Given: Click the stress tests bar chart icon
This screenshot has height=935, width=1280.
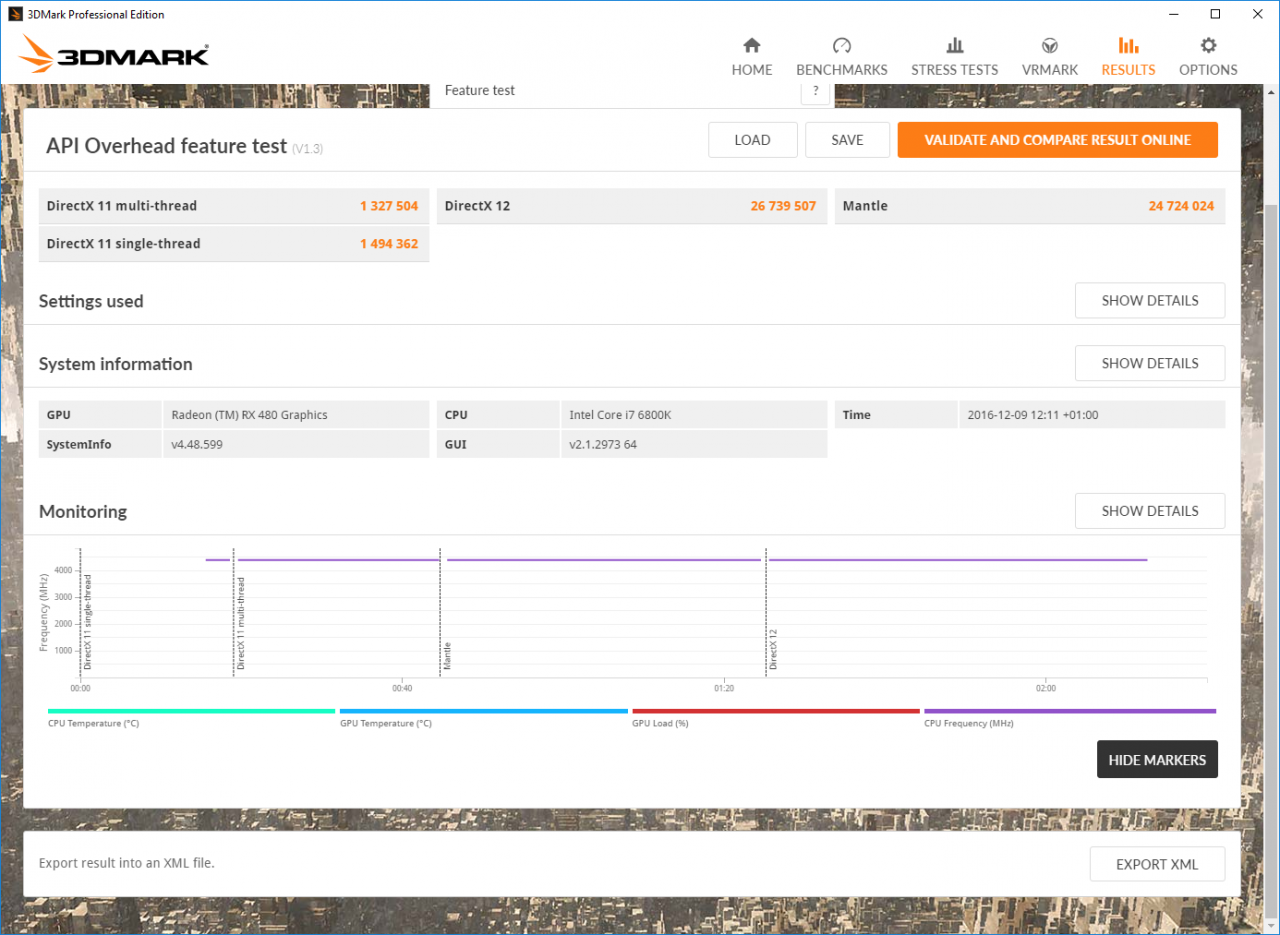Looking at the screenshot, I should click(x=955, y=45).
